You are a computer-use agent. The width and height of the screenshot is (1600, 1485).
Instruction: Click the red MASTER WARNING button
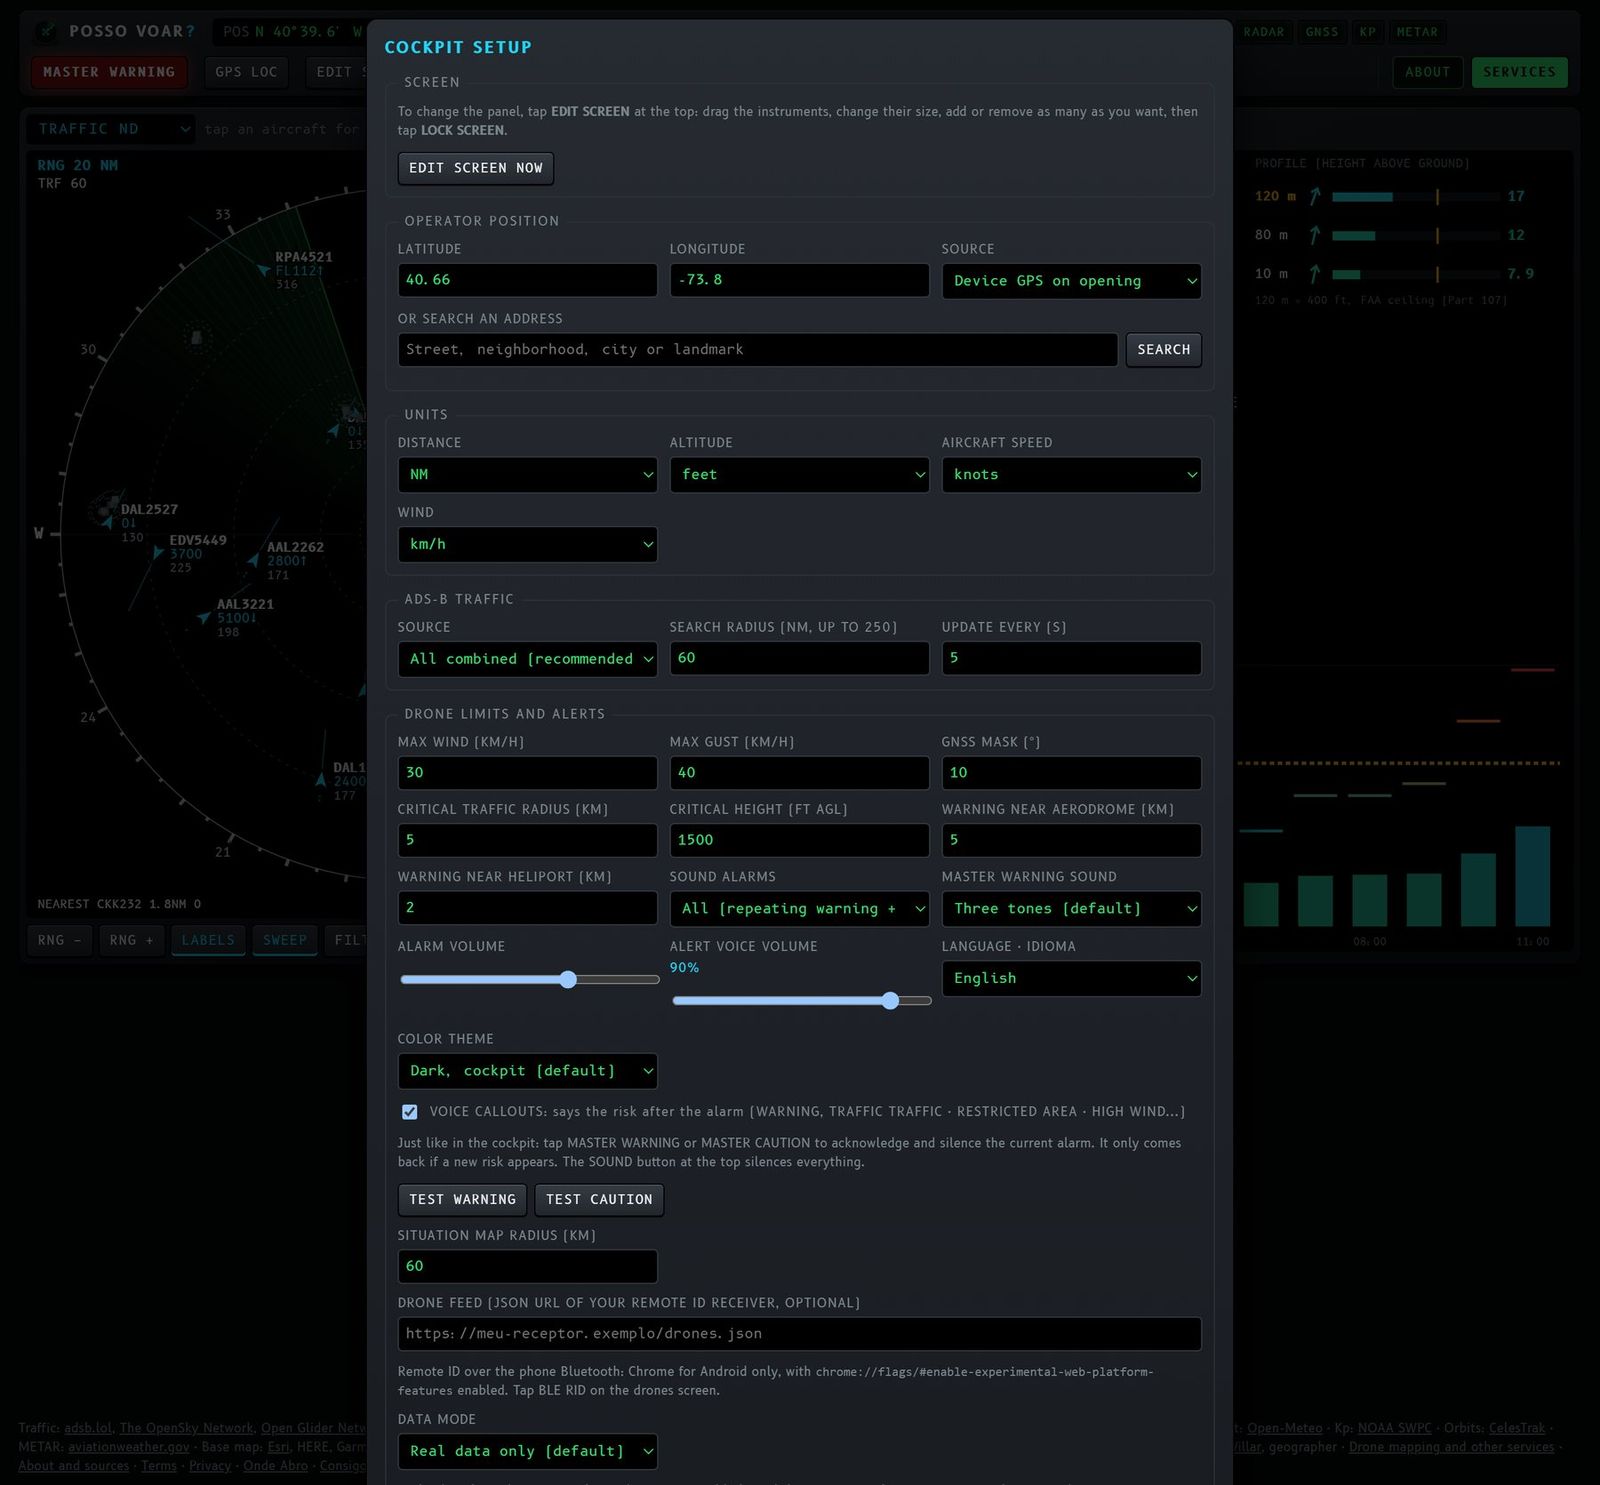point(109,72)
